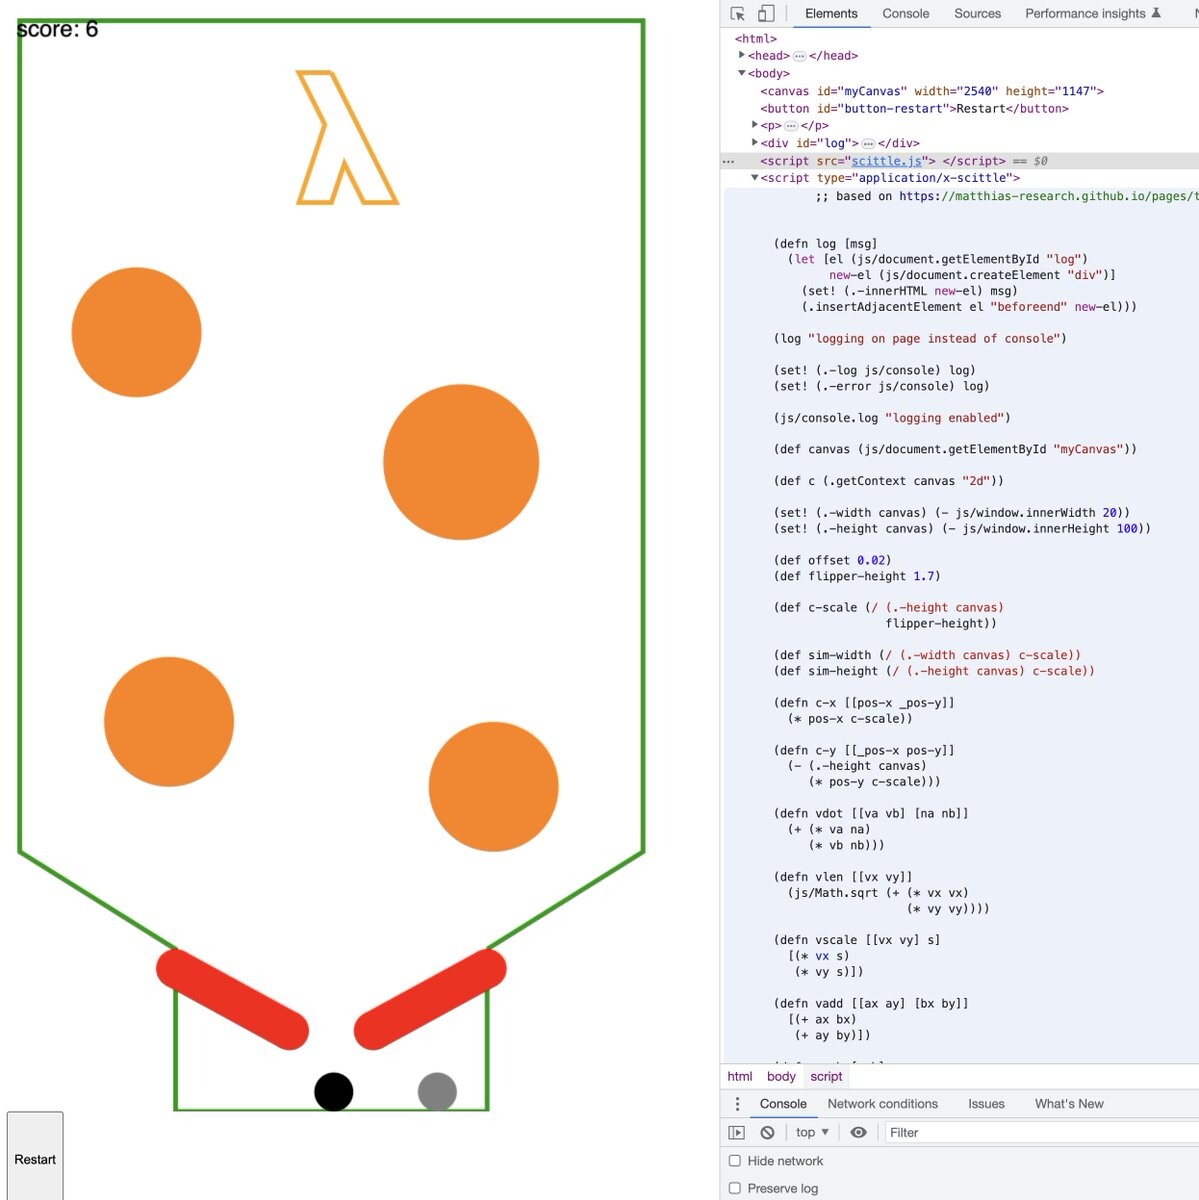Screen dimensions: 1199x1200
Task: Collapse the application/x-scittle script node
Action: pyautogui.click(x=755, y=178)
